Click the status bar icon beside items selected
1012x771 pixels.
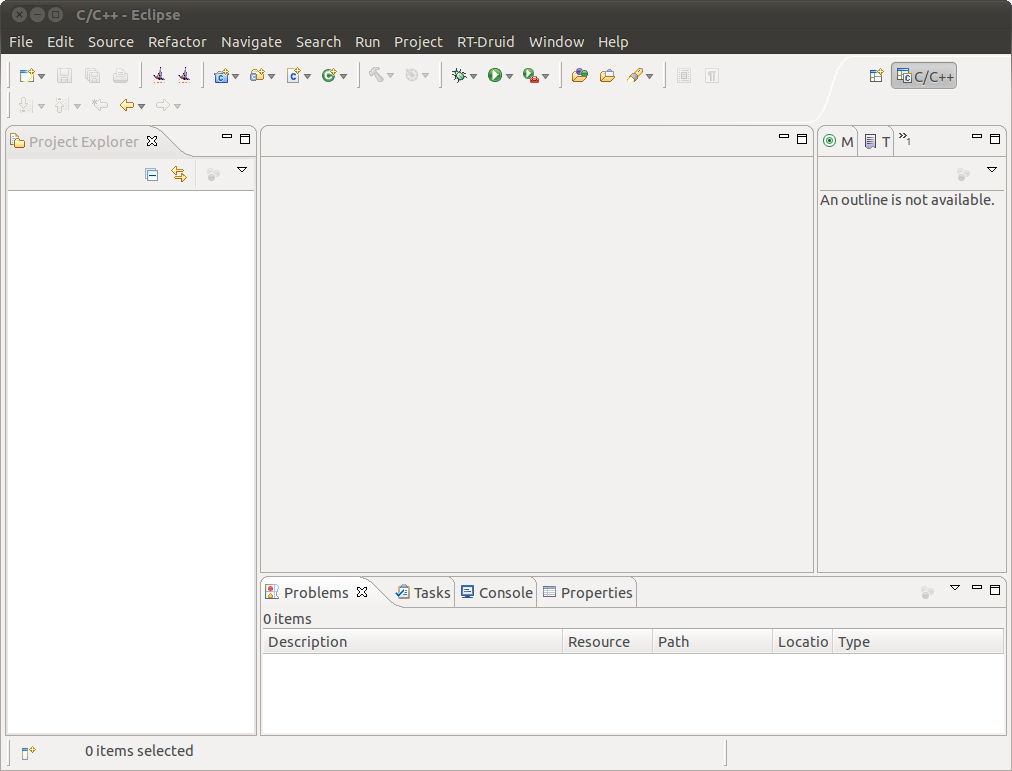click(x=28, y=752)
